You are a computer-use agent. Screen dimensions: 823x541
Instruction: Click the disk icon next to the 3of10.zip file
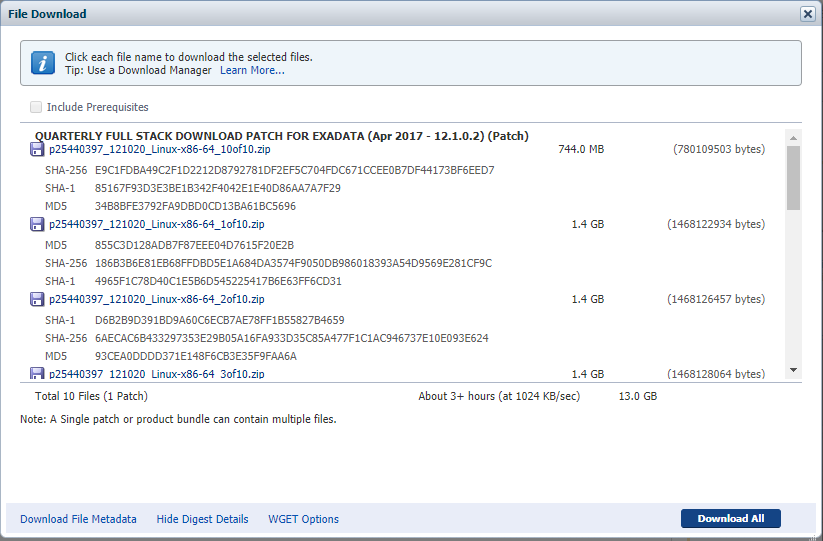[37, 374]
